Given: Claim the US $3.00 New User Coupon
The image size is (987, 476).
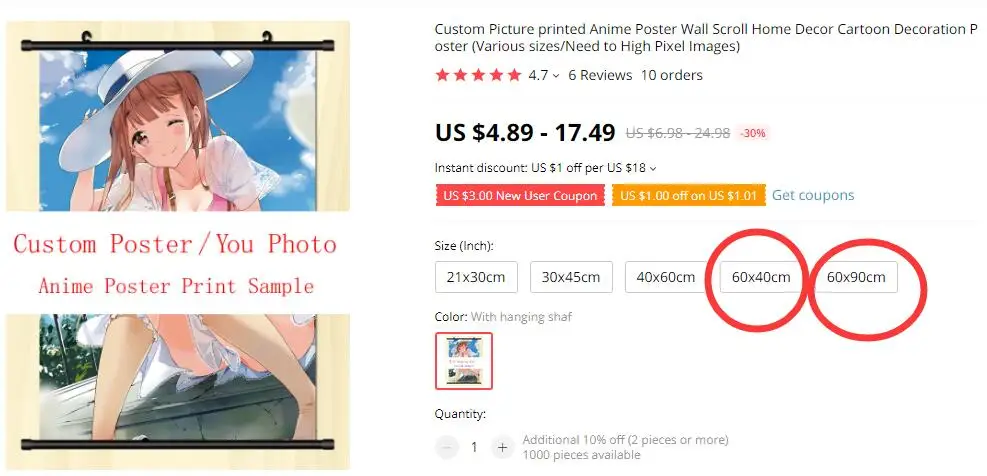Looking at the screenshot, I should pyautogui.click(x=520, y=195).
